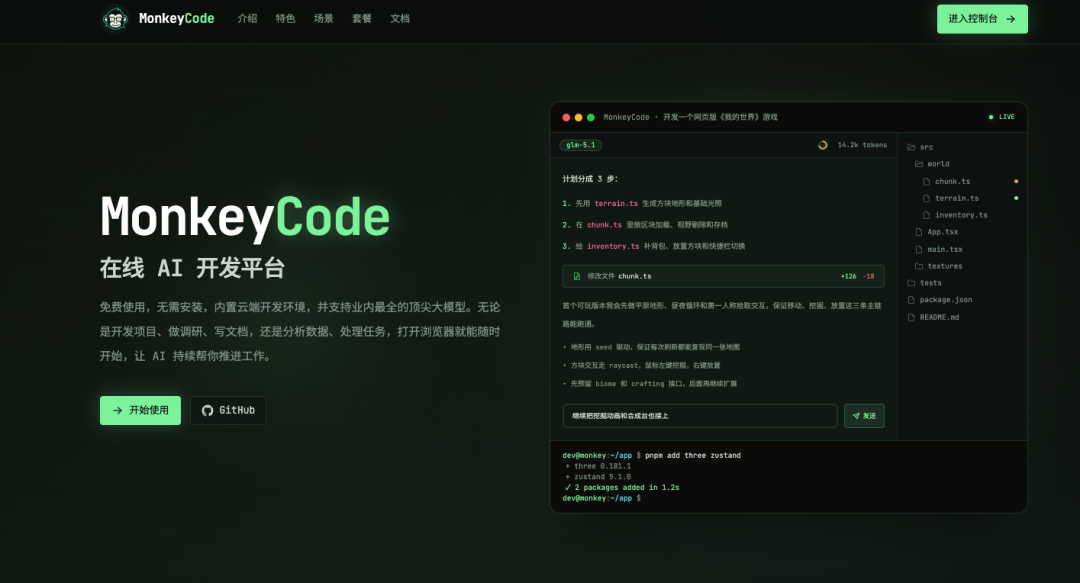The image size is (1080, 583).
Task: Click the bullet mentioning raycast
Action: coord(642,366)
